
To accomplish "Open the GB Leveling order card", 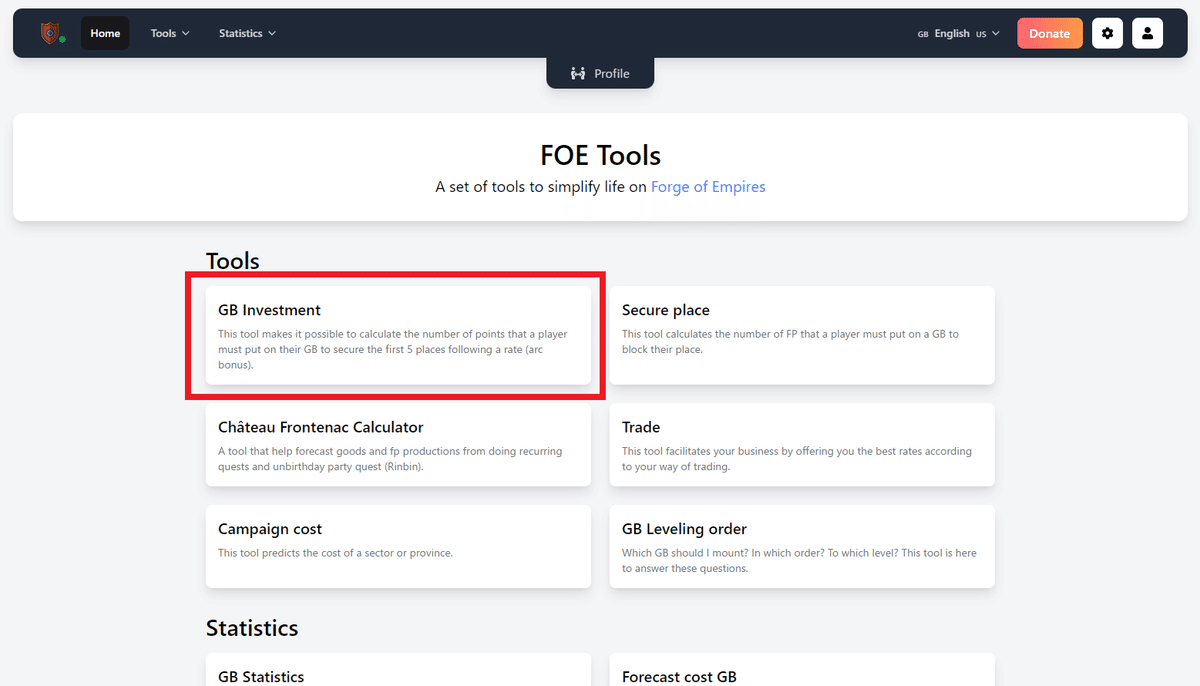I will point(801,546).
